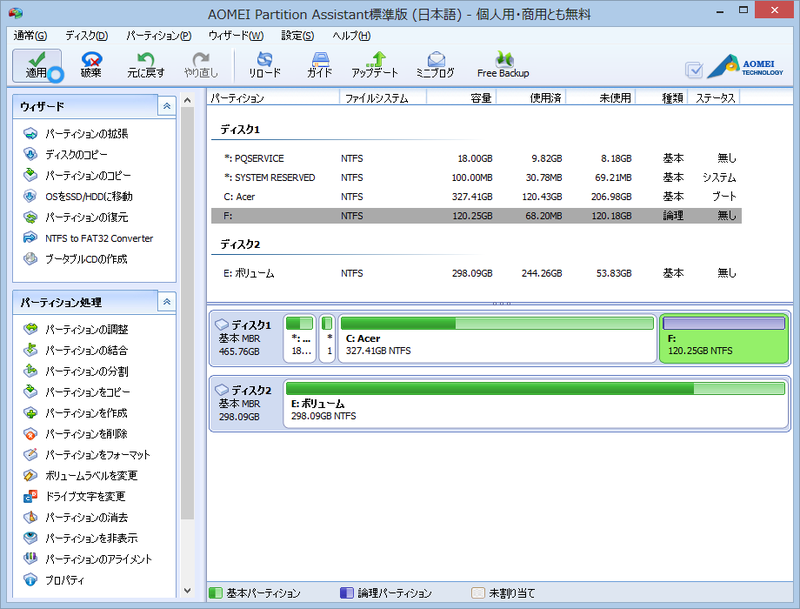800x609 pixels.
Task: Sort by パーティション column header
Action: pos(273,98)
